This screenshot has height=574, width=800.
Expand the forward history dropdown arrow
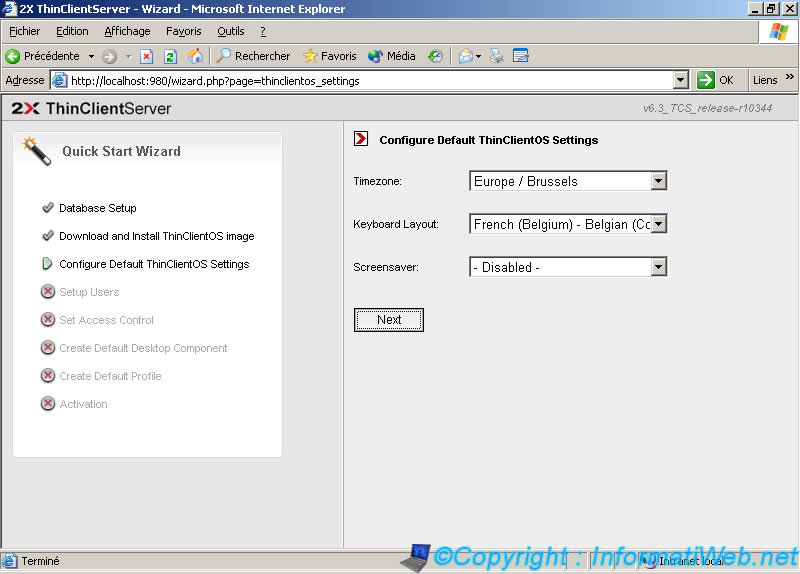(x=129, y=56)
